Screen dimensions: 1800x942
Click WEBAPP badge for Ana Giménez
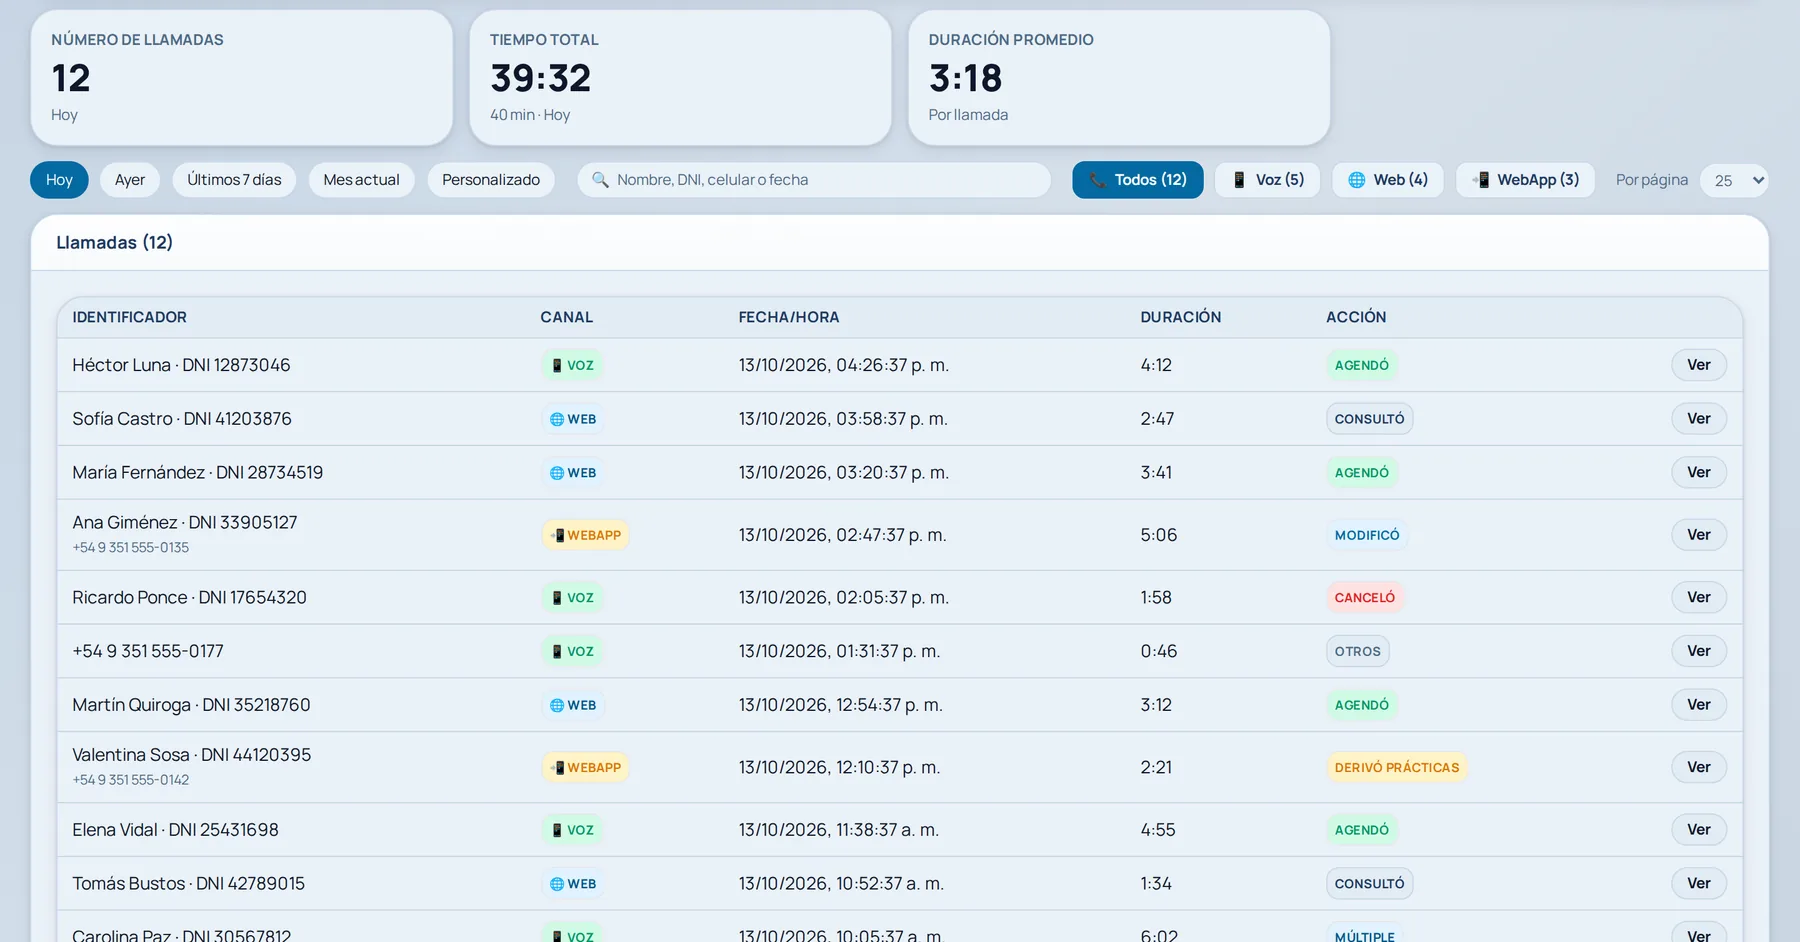[586, 535]
